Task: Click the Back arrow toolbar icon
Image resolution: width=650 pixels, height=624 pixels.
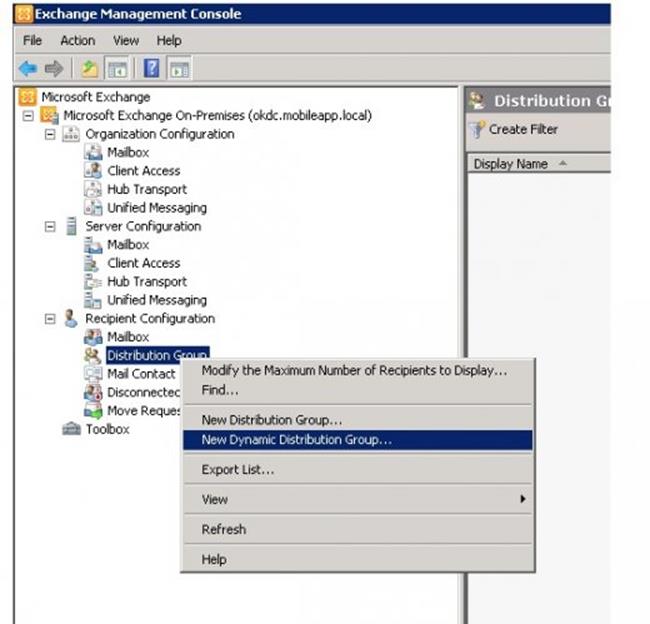Action: click(x=28, y=68)
